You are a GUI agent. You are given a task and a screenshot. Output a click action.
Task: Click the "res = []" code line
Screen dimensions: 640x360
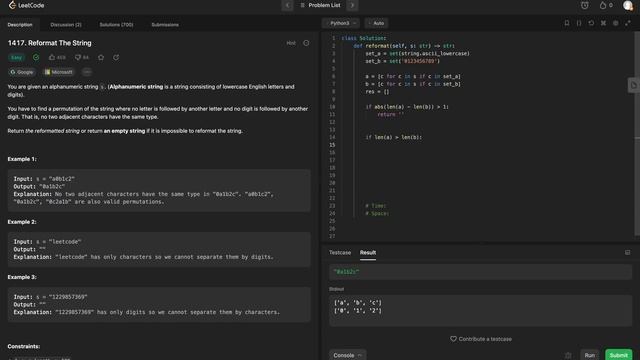coord(377,92)
